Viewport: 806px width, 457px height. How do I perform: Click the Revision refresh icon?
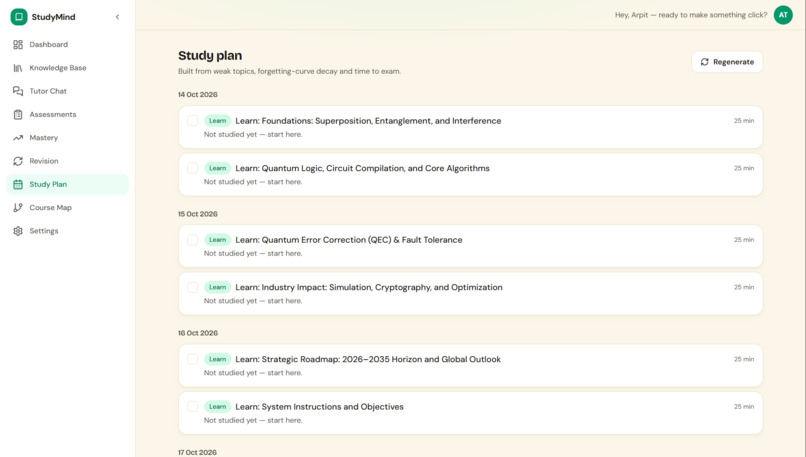(x=18, y=161)
